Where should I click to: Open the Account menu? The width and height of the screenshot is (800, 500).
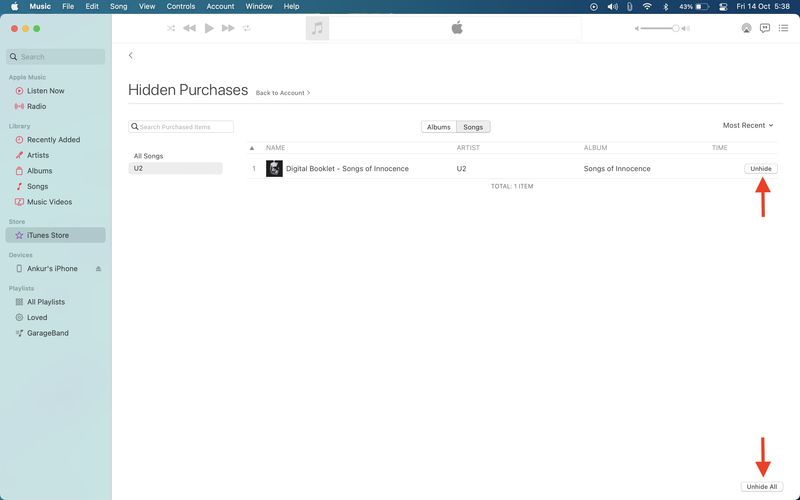220,7
